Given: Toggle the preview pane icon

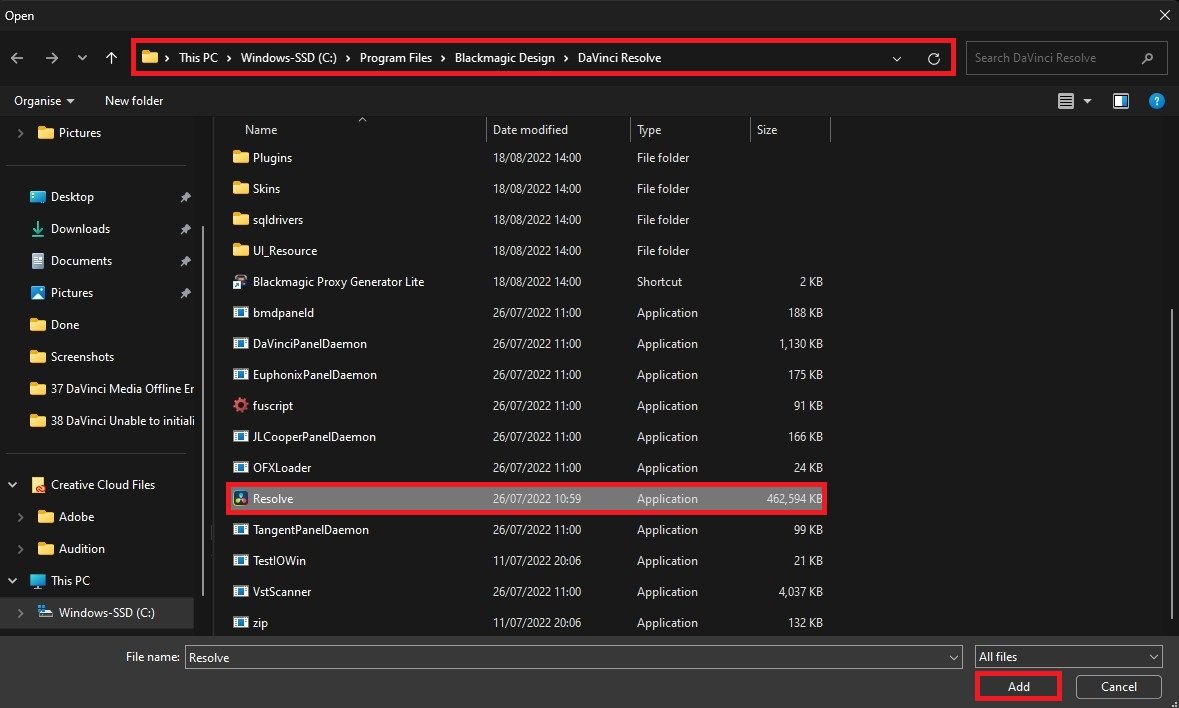Looking at the screenshot, I should [x=1121, y=101].
